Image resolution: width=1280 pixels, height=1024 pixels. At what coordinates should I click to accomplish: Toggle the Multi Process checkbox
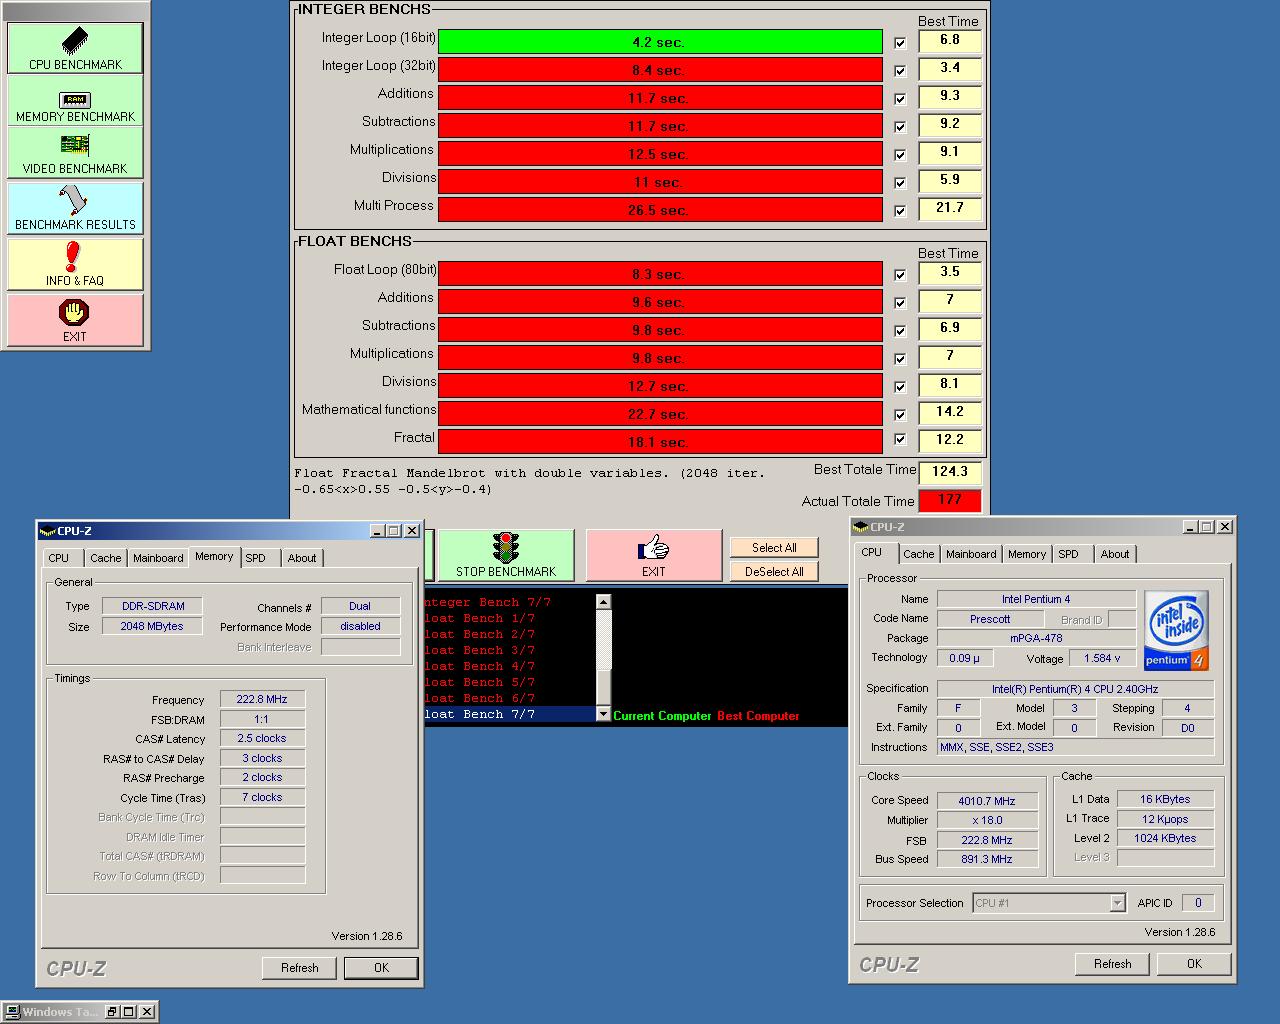[900, 211]
